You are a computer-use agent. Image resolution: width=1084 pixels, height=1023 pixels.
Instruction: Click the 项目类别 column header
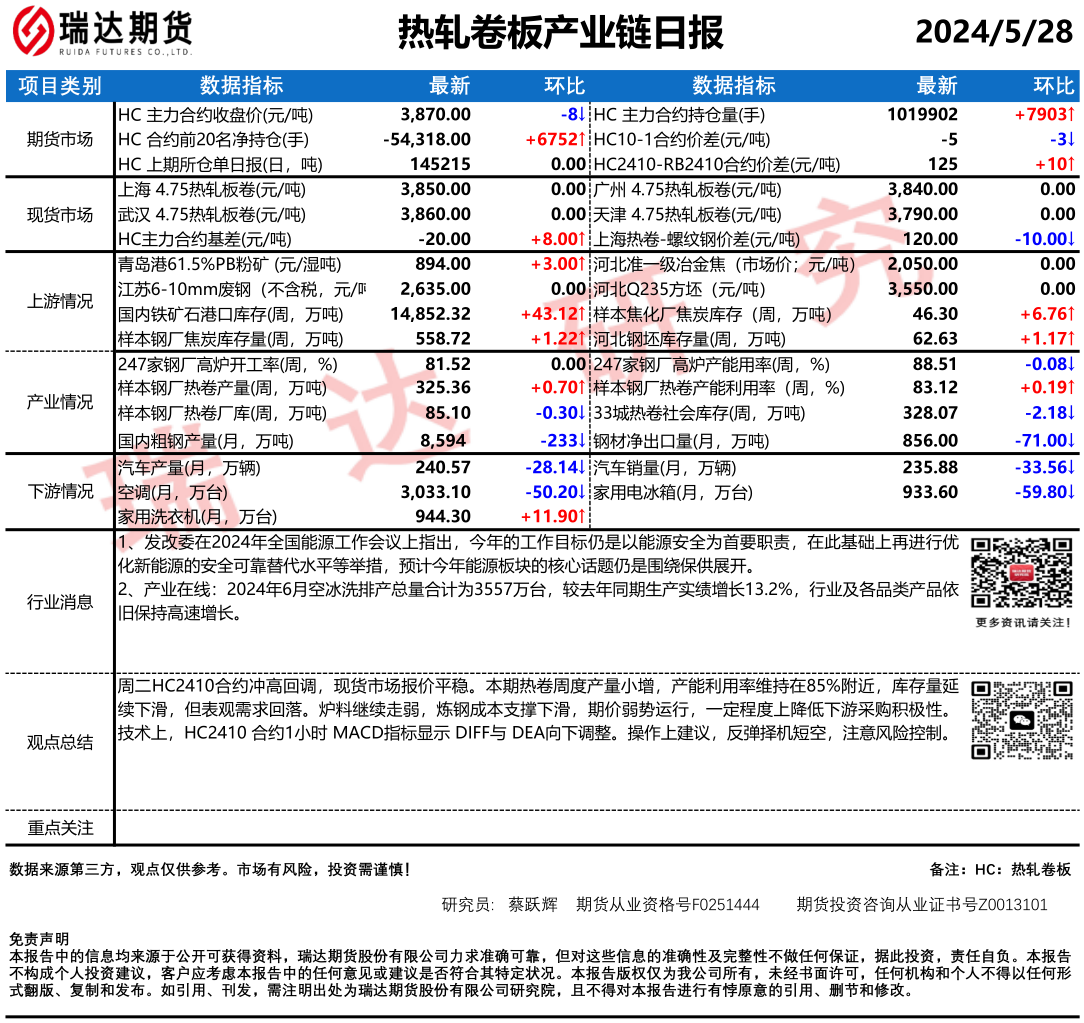tap(60, 86)
